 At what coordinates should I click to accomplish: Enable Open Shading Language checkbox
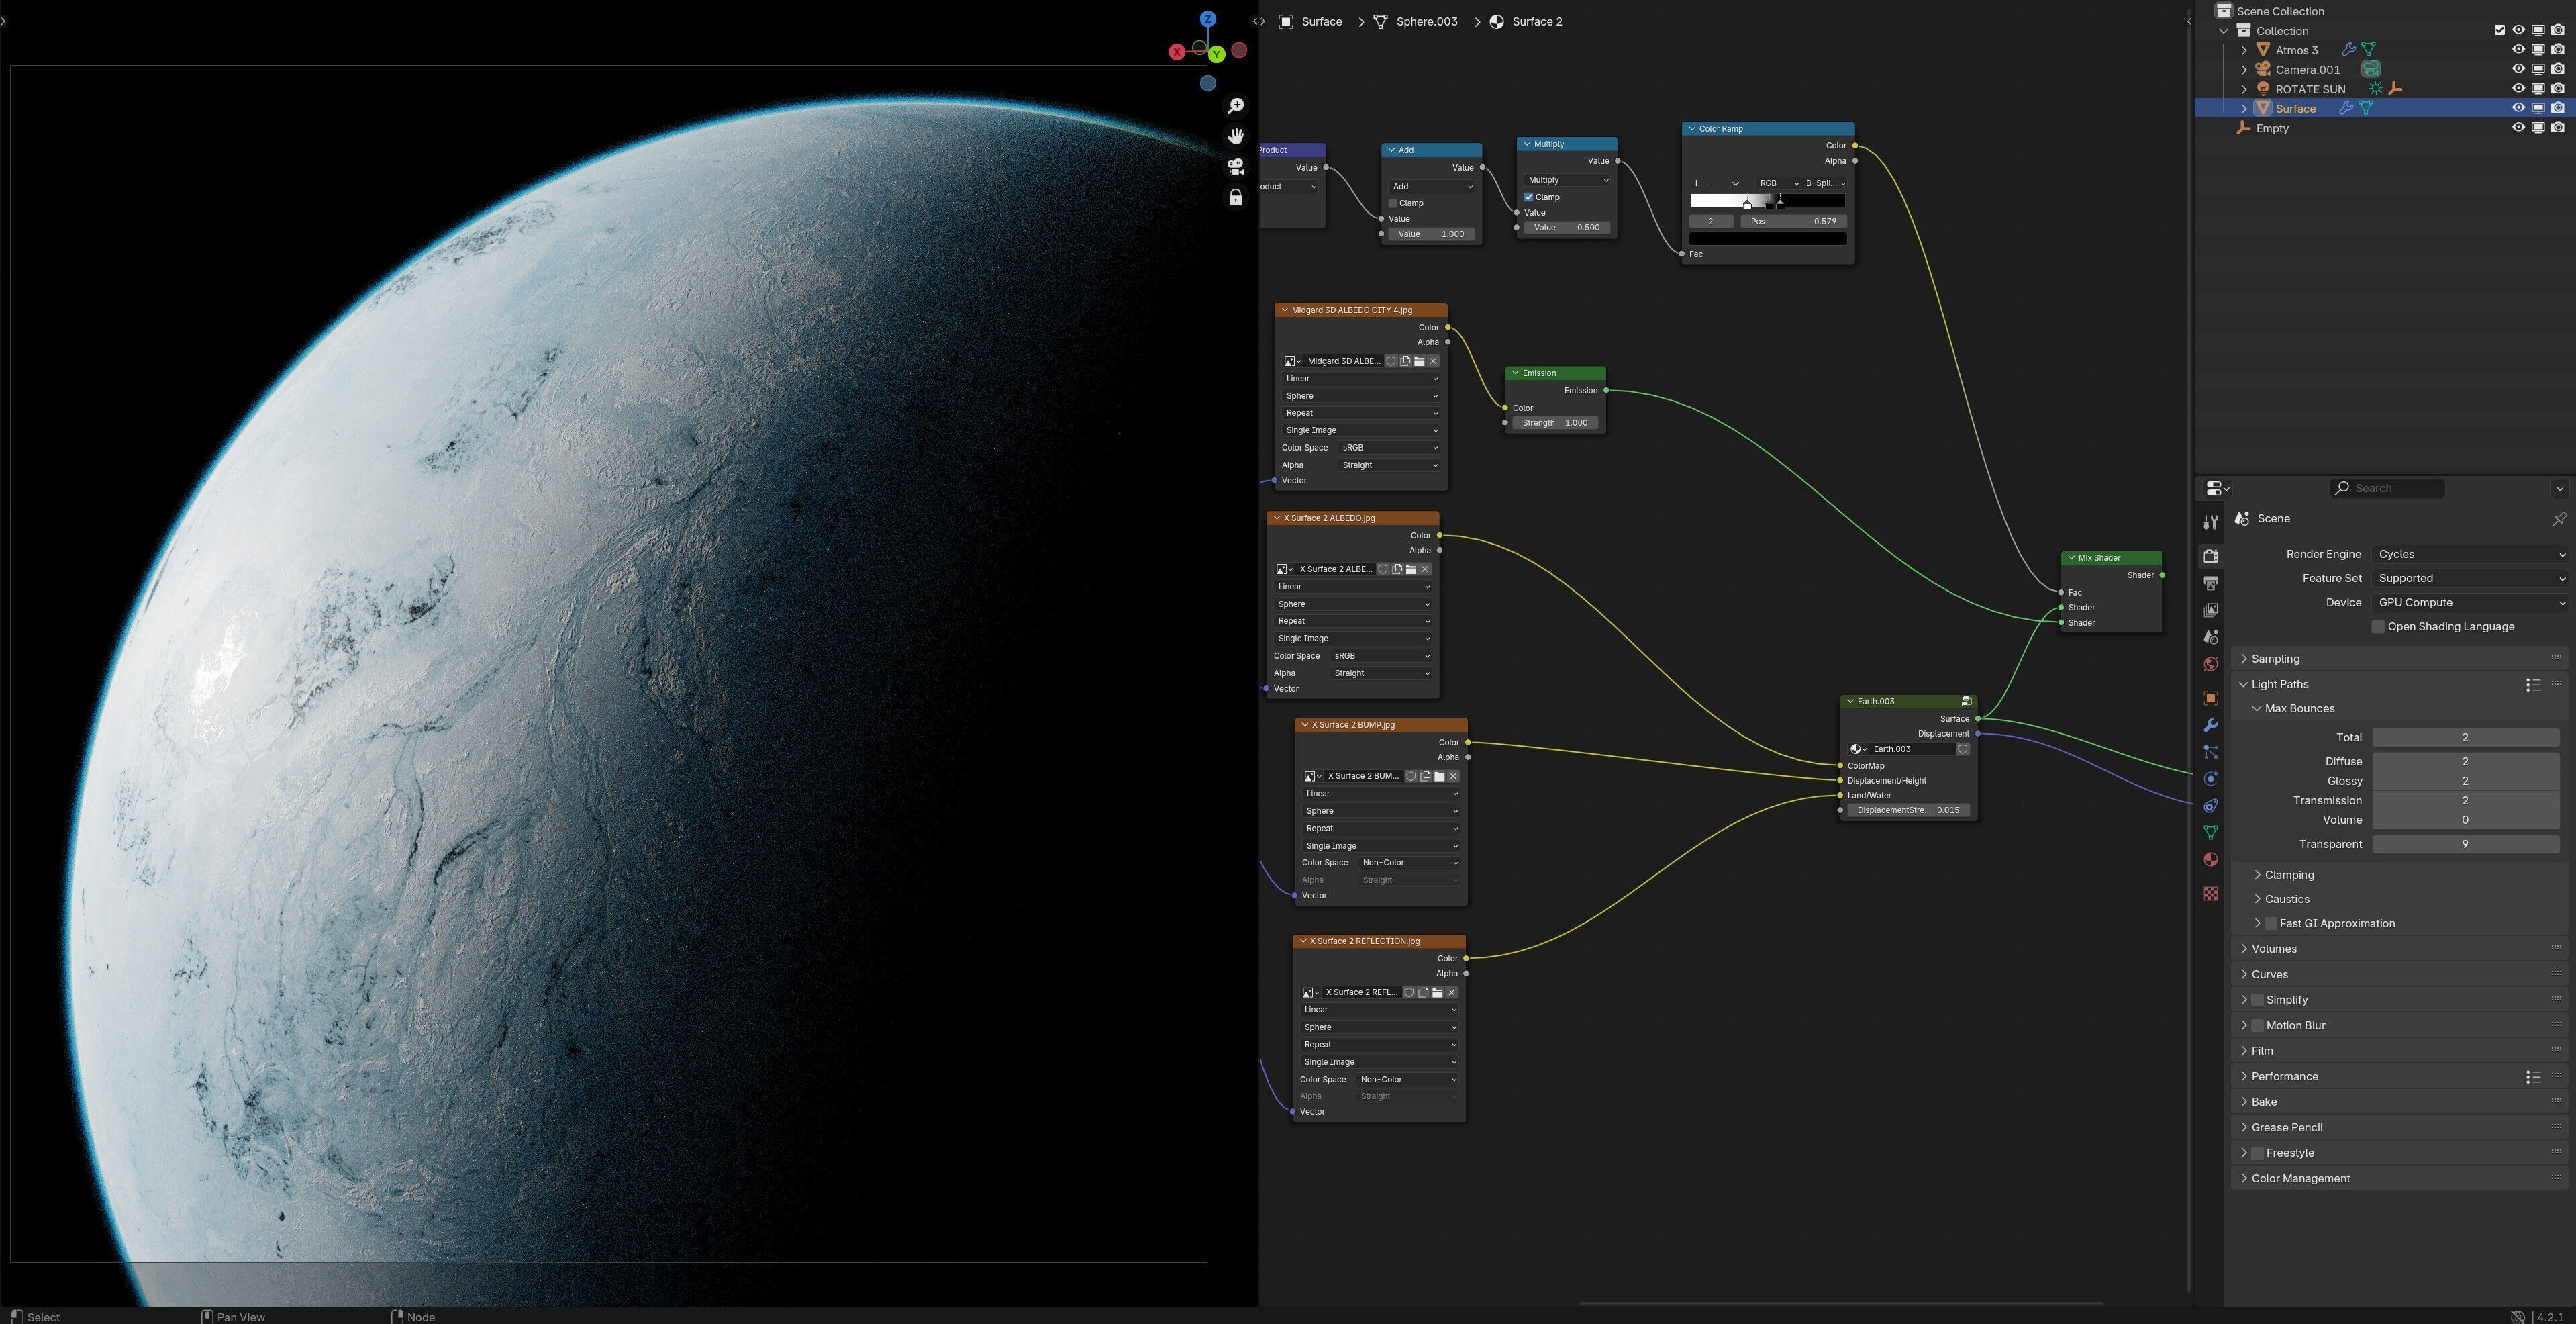(2378, 627)
